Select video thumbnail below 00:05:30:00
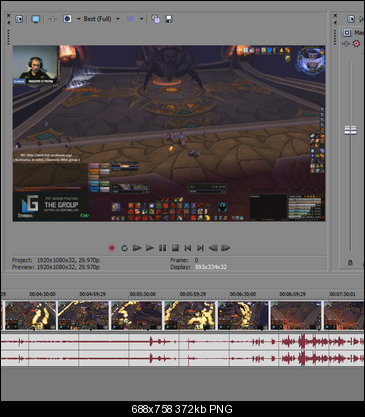Viewport: 365px width, 417px height. 137,315
